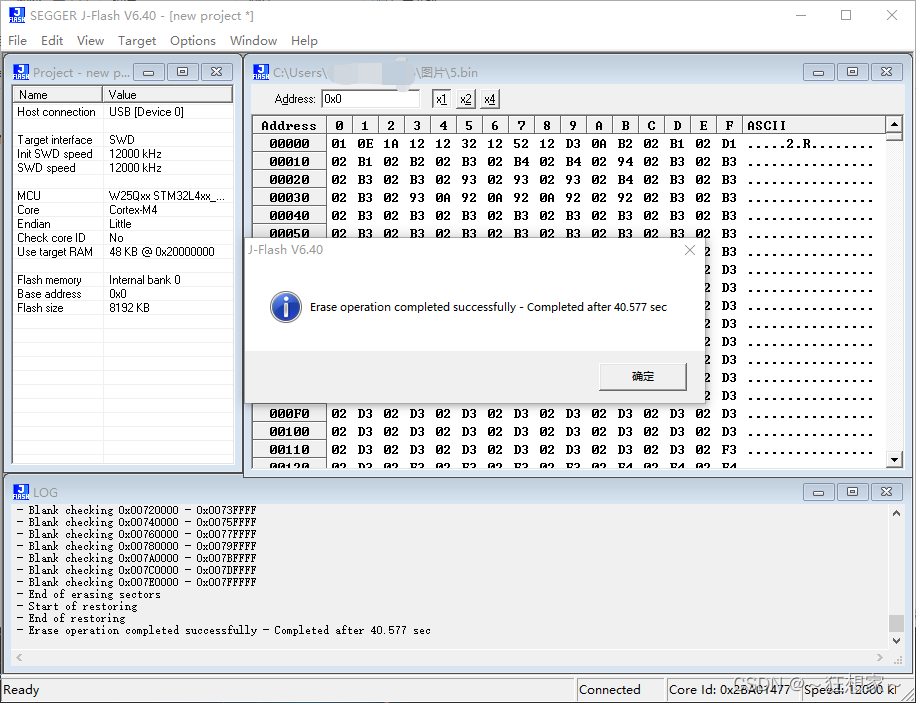
Task: Click the blue information icon in dialog
Action: tap(286, 307)
